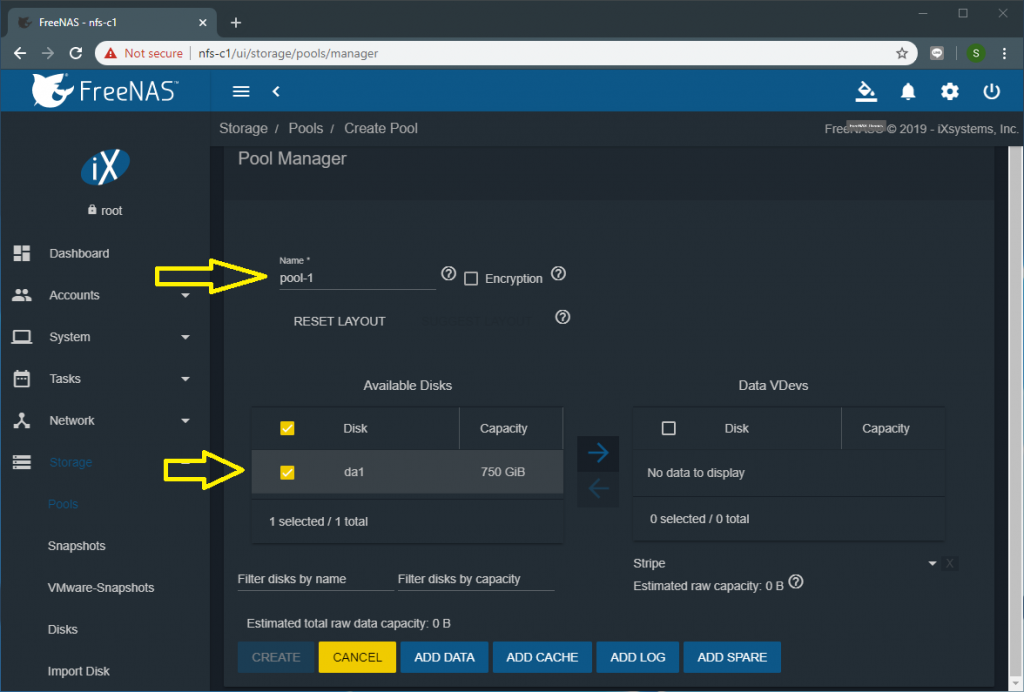Screen dimensions: 1024x692
Task: Click the power icon in the toolbar
Action: point(991,91)
